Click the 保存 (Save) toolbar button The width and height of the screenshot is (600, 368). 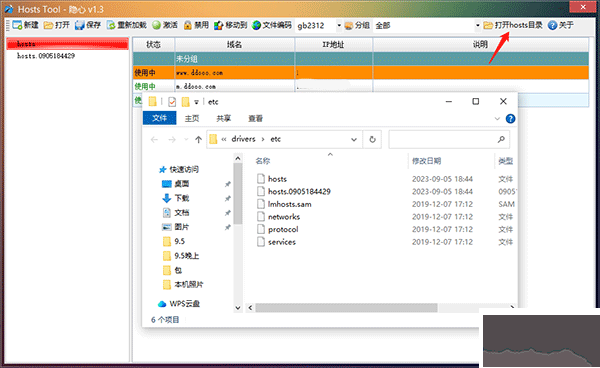pyautogui.click(x=88, y=25)
